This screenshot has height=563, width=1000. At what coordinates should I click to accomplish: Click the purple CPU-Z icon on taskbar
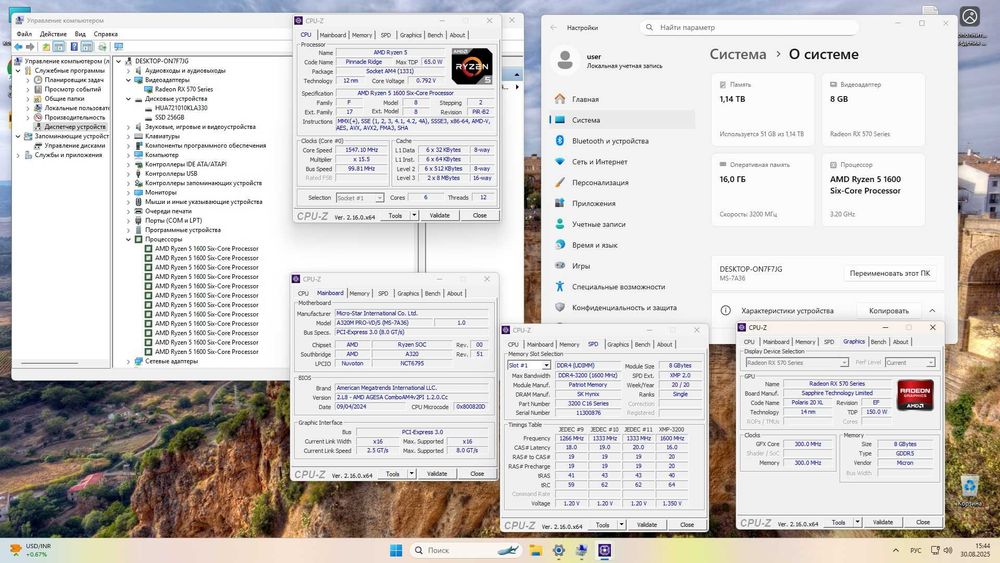point(605,550)
